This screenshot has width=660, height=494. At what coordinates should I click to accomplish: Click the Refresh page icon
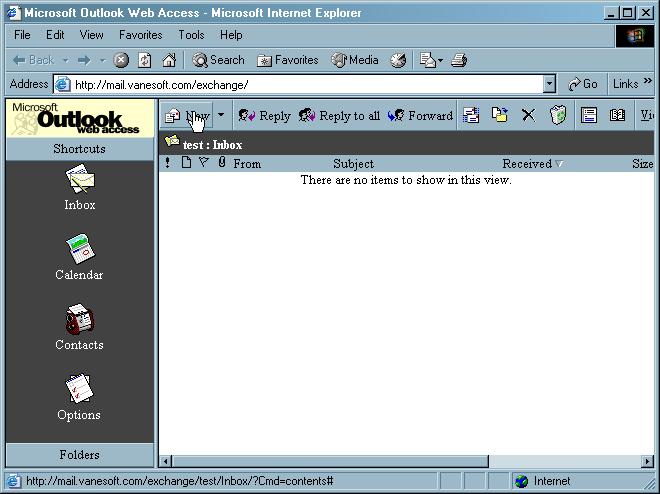[x=144, y=60]
